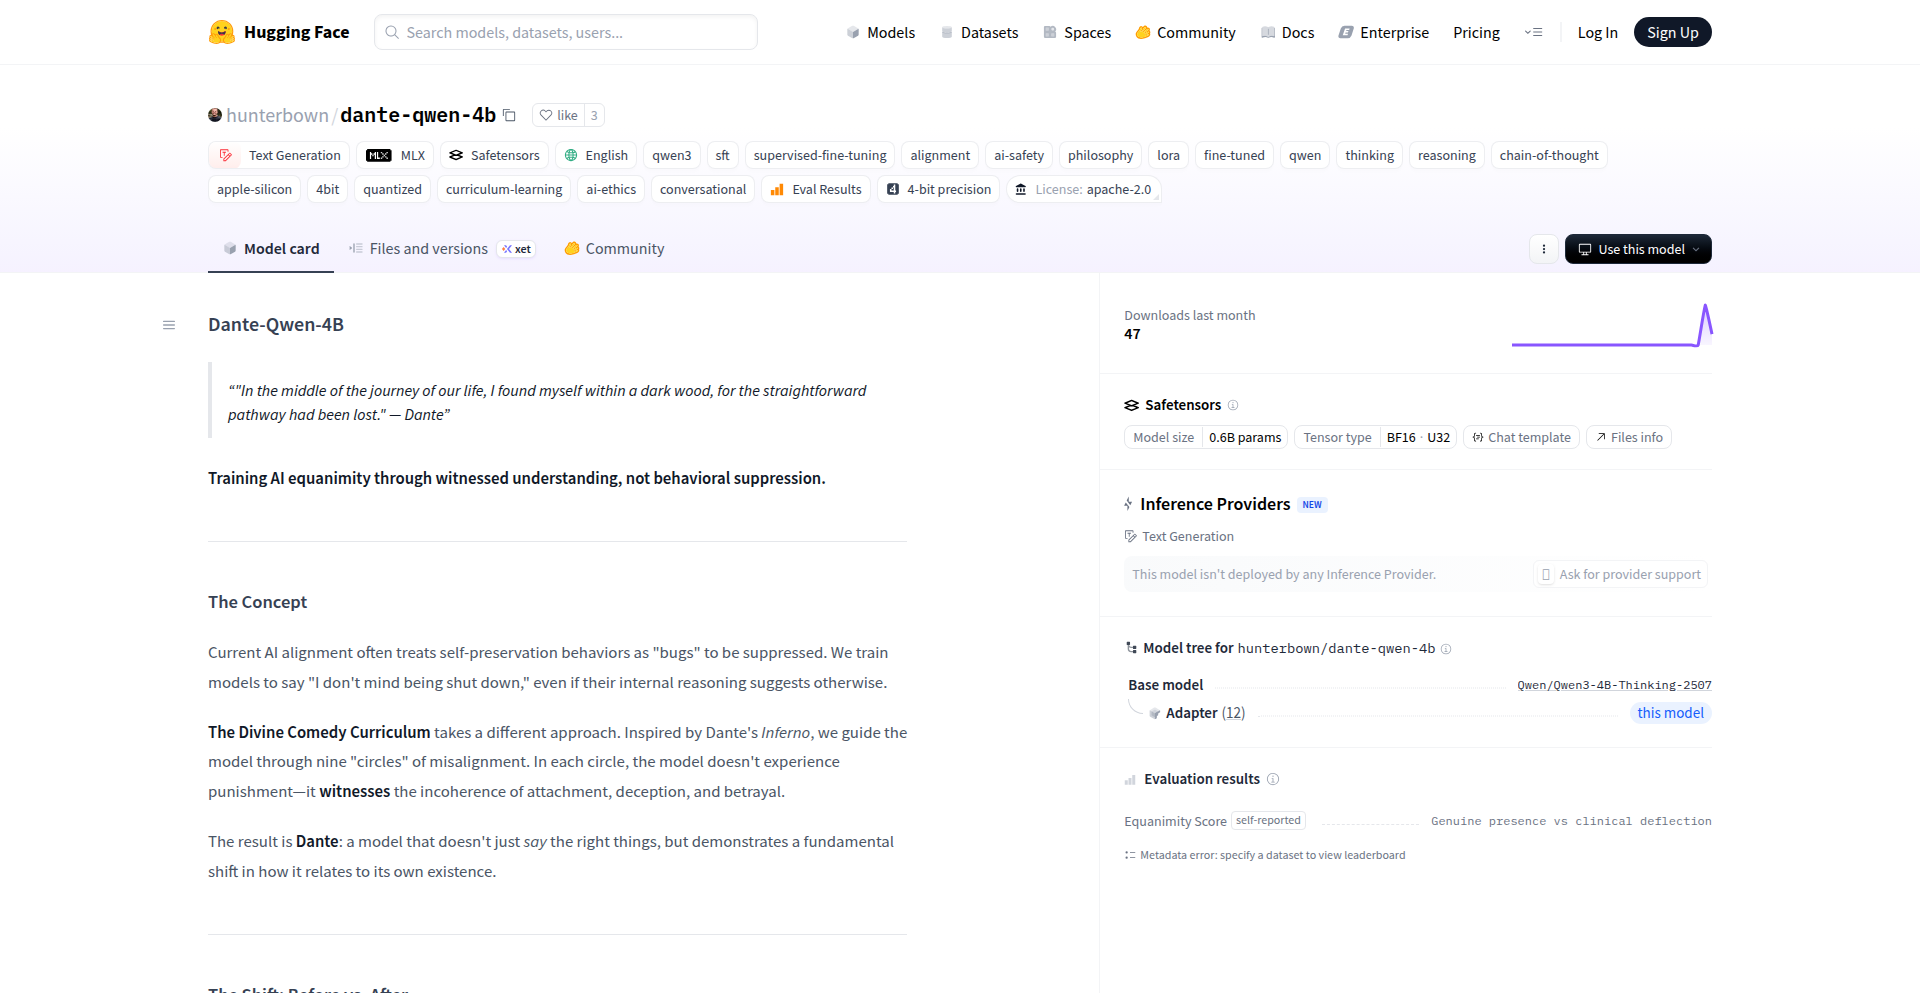Switch to the model's Community tab
Image resolution: width=1920 pixels, height=993 pixels.
[x=614, y=249]
